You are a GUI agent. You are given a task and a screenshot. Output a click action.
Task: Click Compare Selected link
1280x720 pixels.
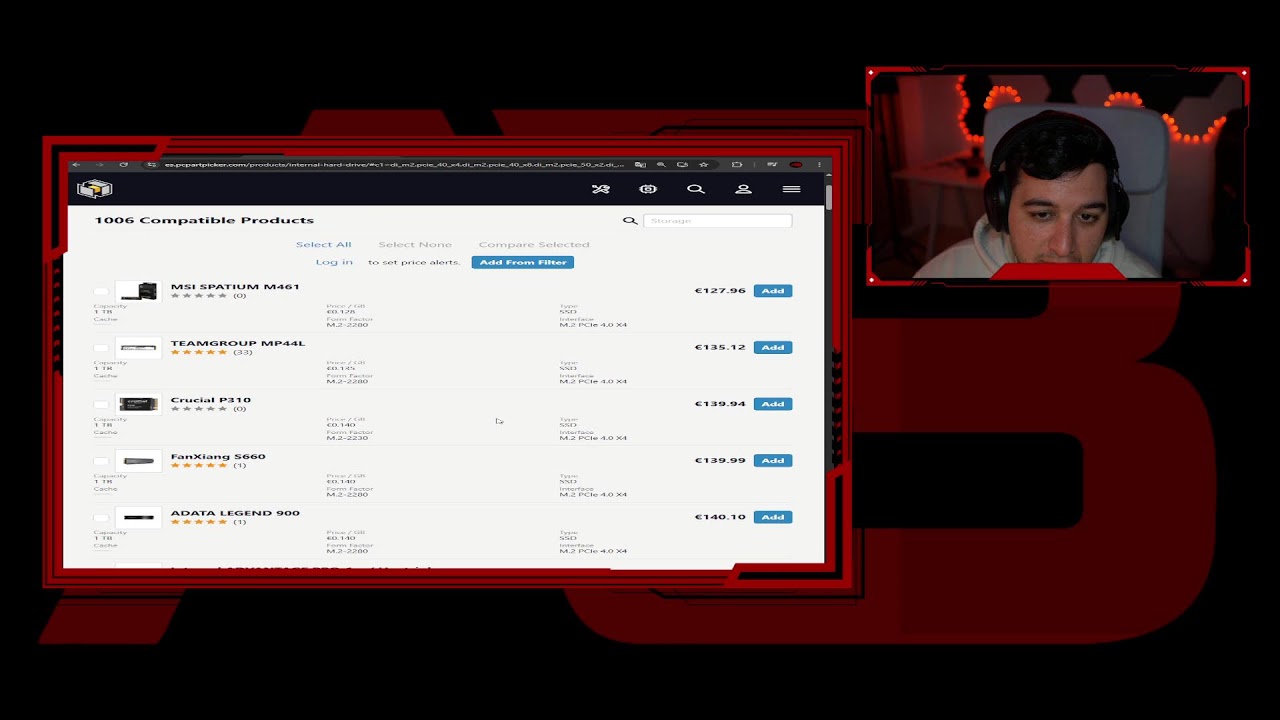534,244
